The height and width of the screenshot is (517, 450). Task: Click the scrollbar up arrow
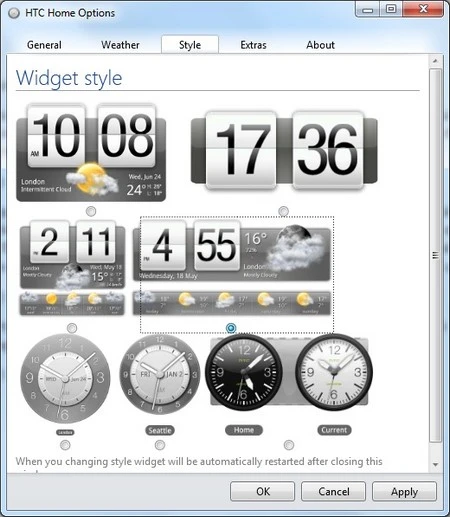[435, 61]
